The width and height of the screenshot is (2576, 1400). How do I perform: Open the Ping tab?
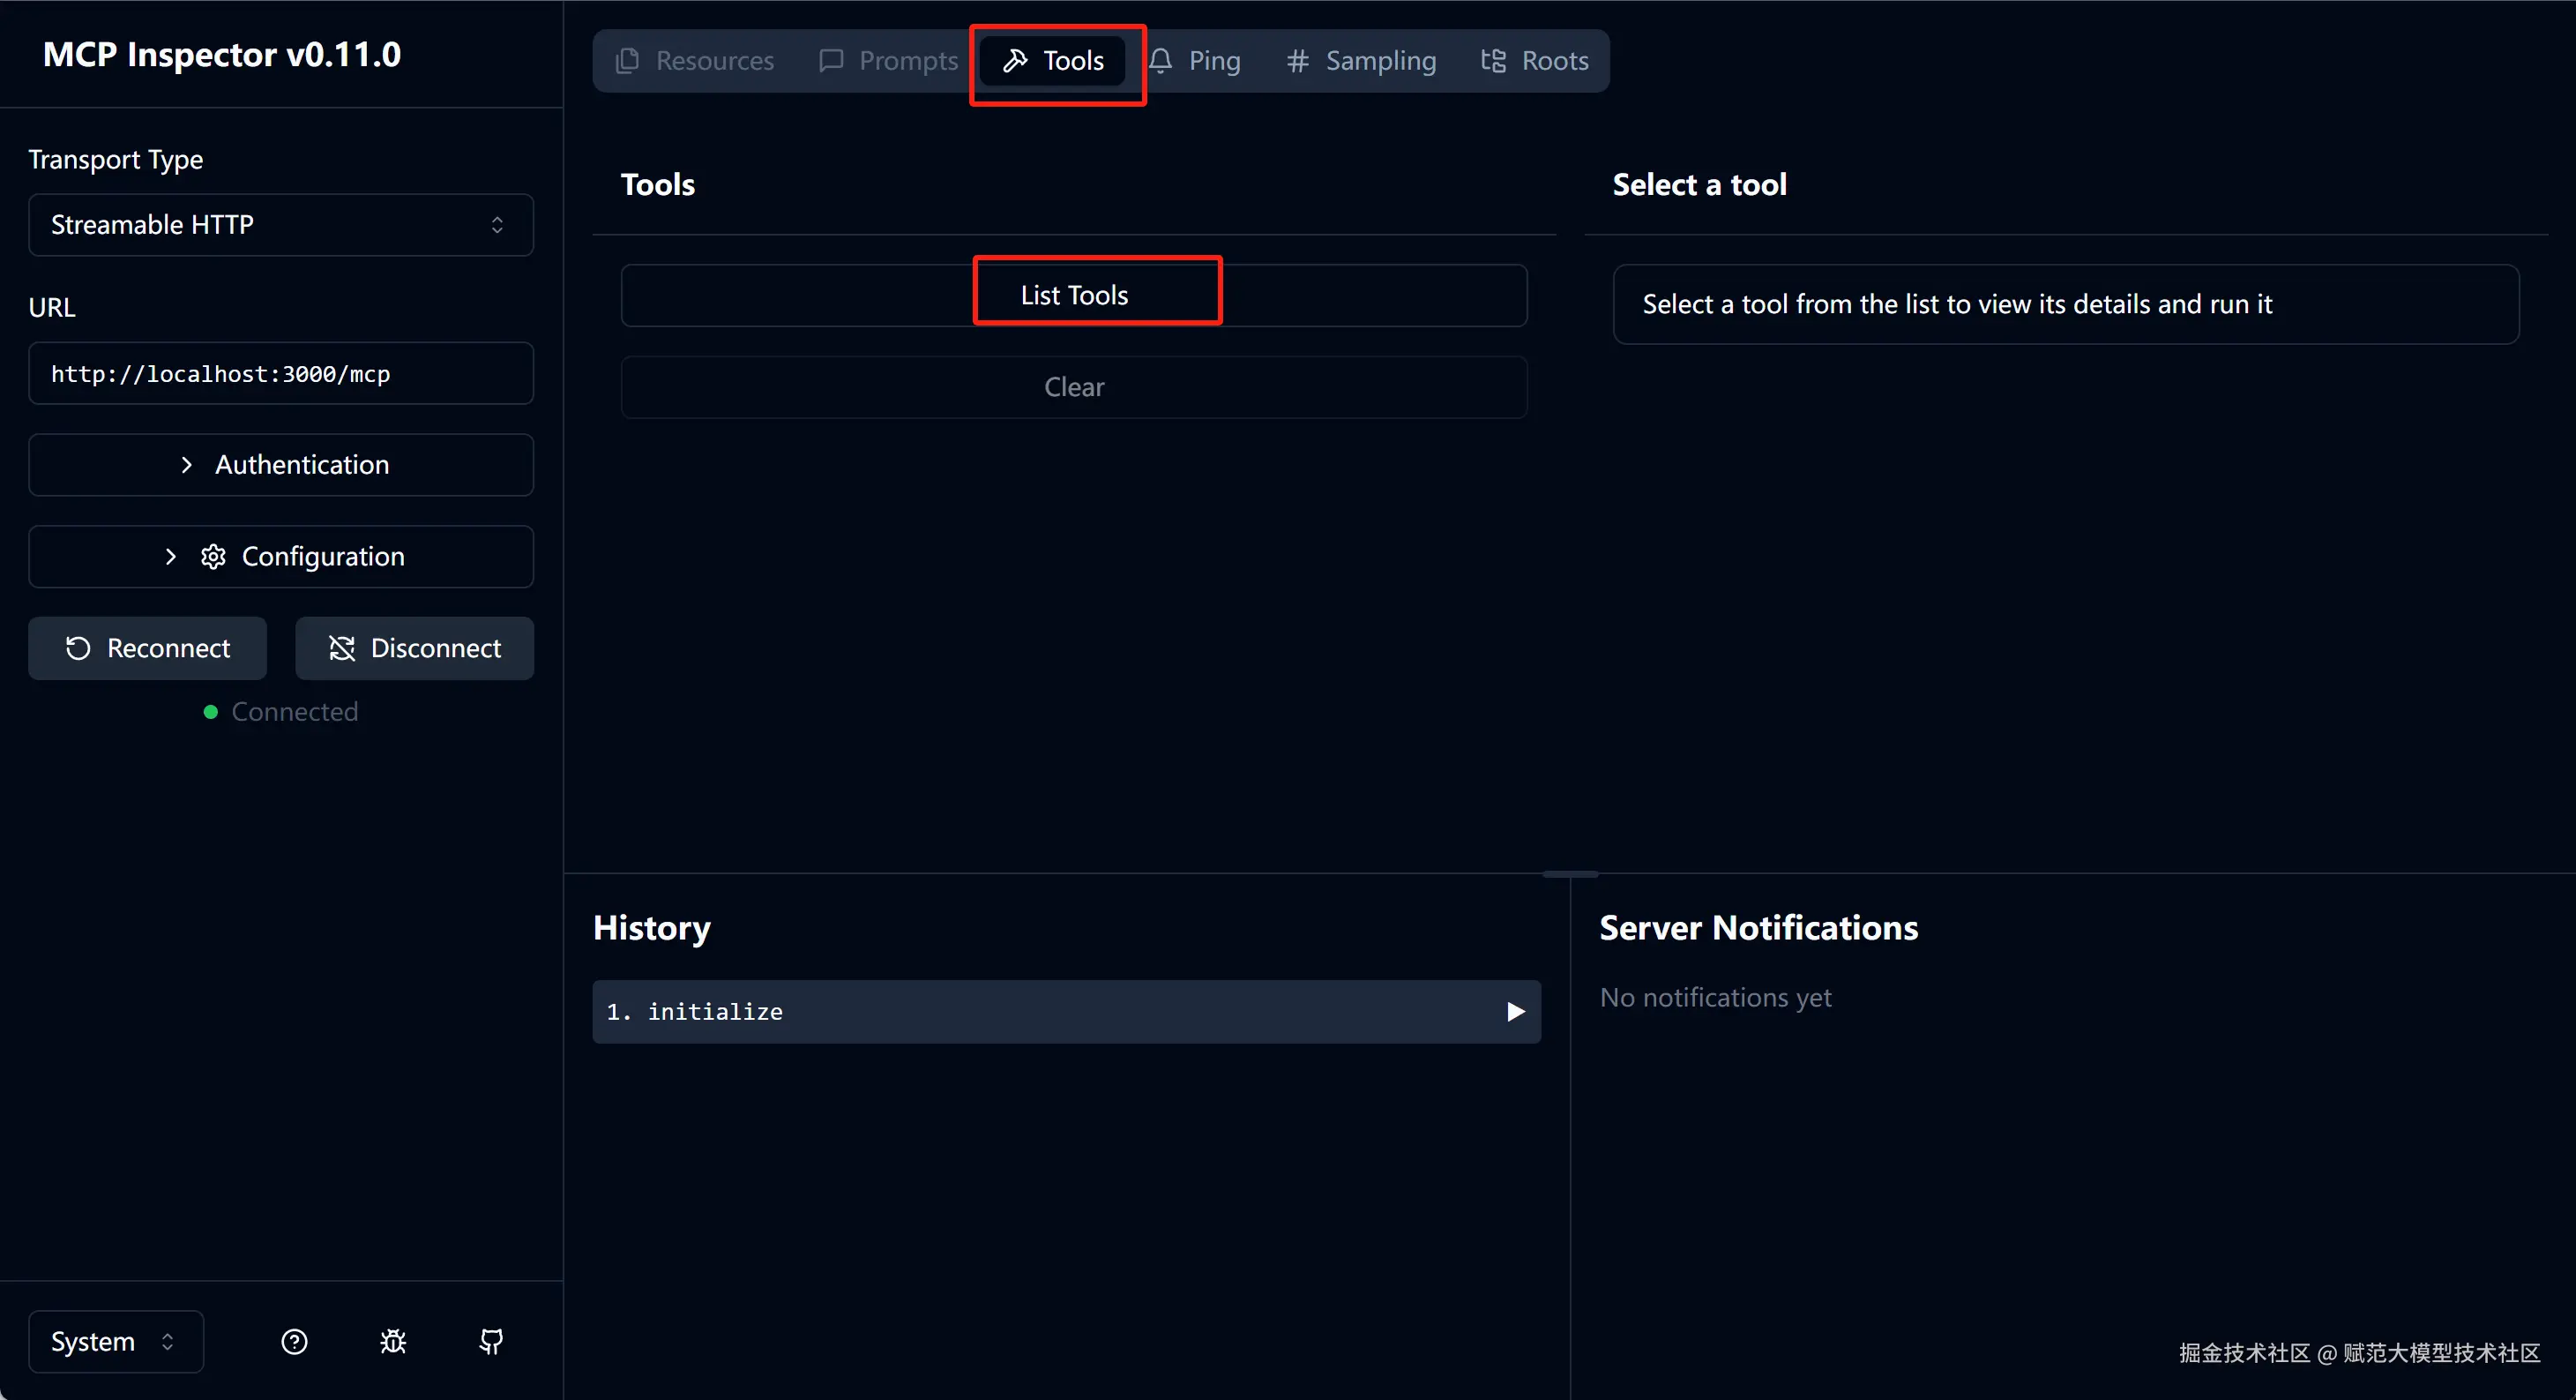(1195, 61)
